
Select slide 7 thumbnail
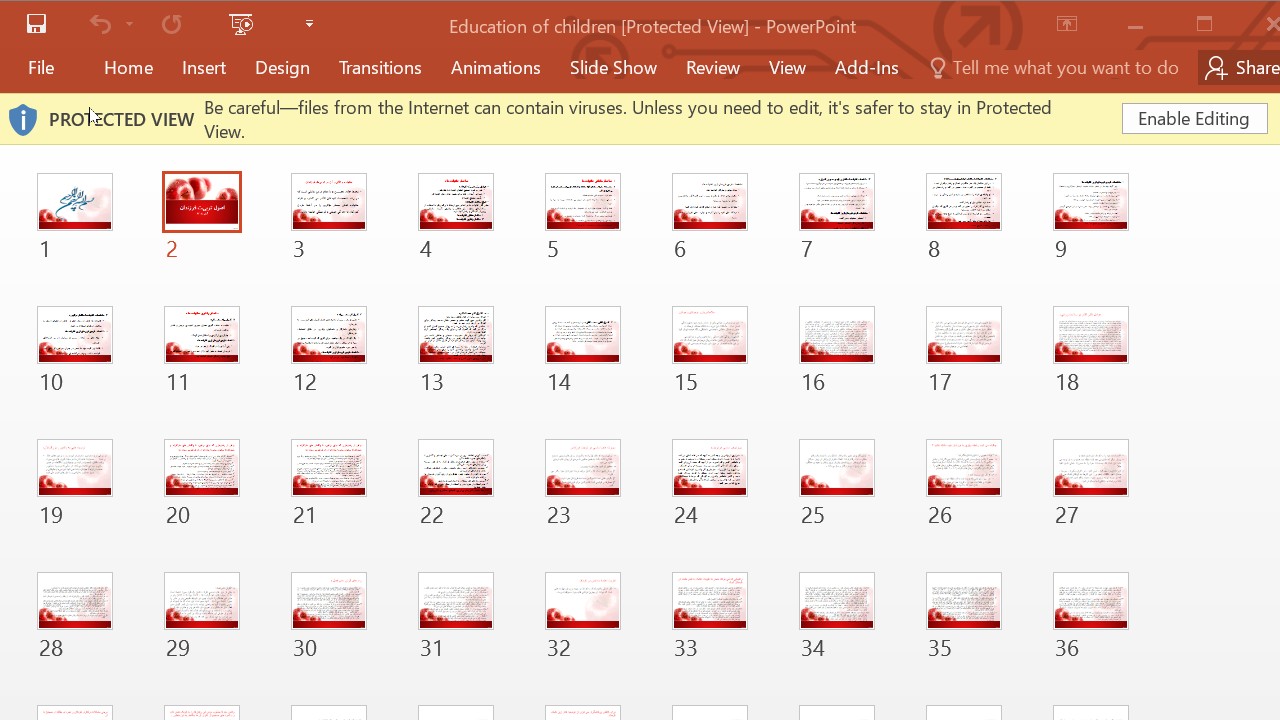(x=837, y=202)
